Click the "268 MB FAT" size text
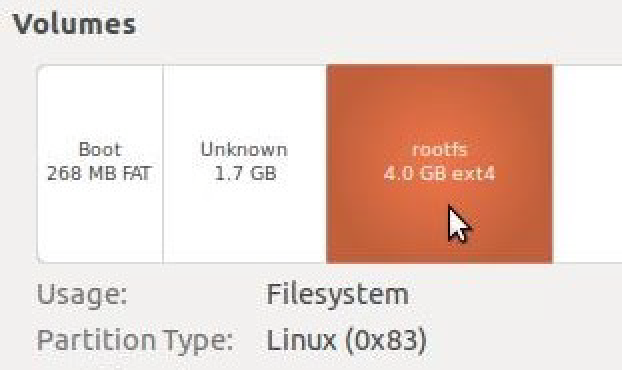The image size is (622, 370). [x=99, y=173]
